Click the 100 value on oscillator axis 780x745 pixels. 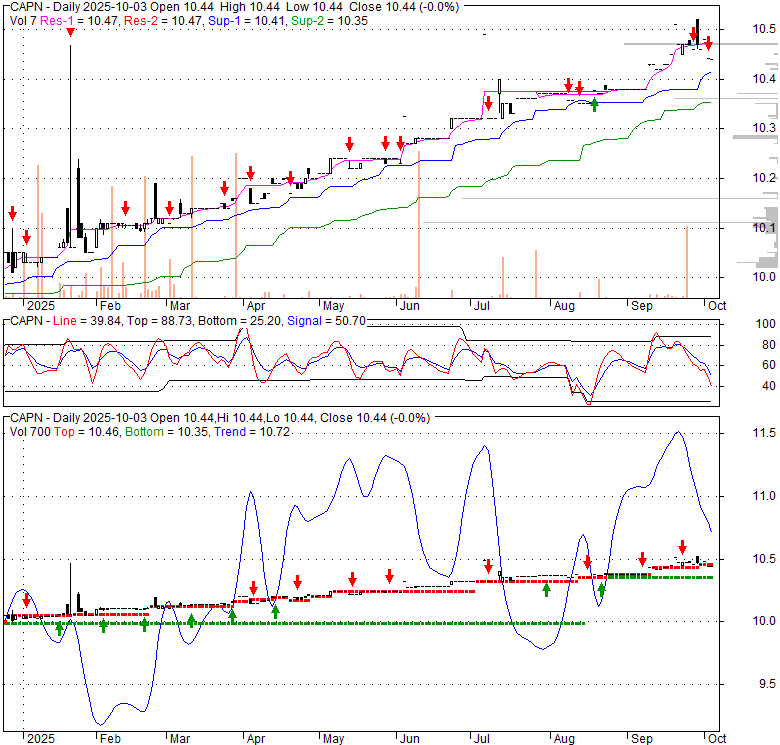pos(764,325)
